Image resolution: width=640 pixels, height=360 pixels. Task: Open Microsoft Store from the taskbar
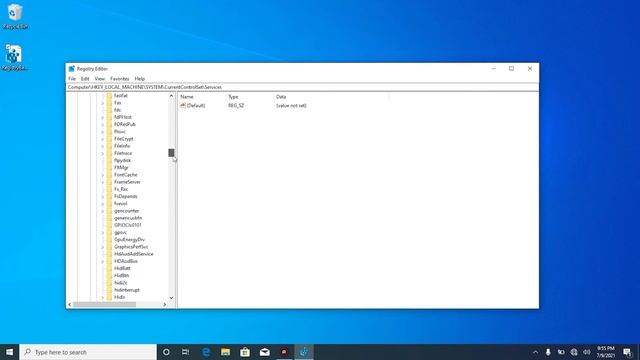(245, 352)
